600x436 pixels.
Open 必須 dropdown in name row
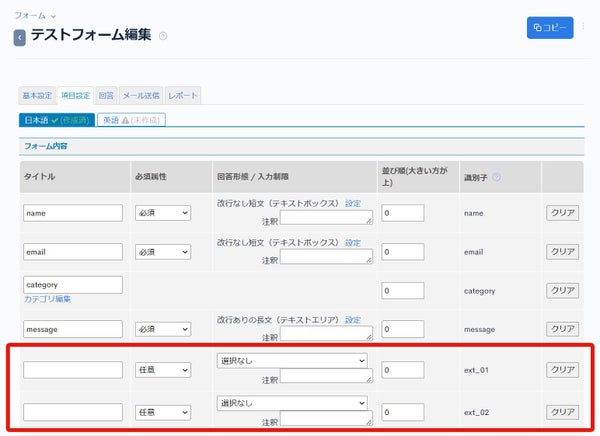[163, 213]
